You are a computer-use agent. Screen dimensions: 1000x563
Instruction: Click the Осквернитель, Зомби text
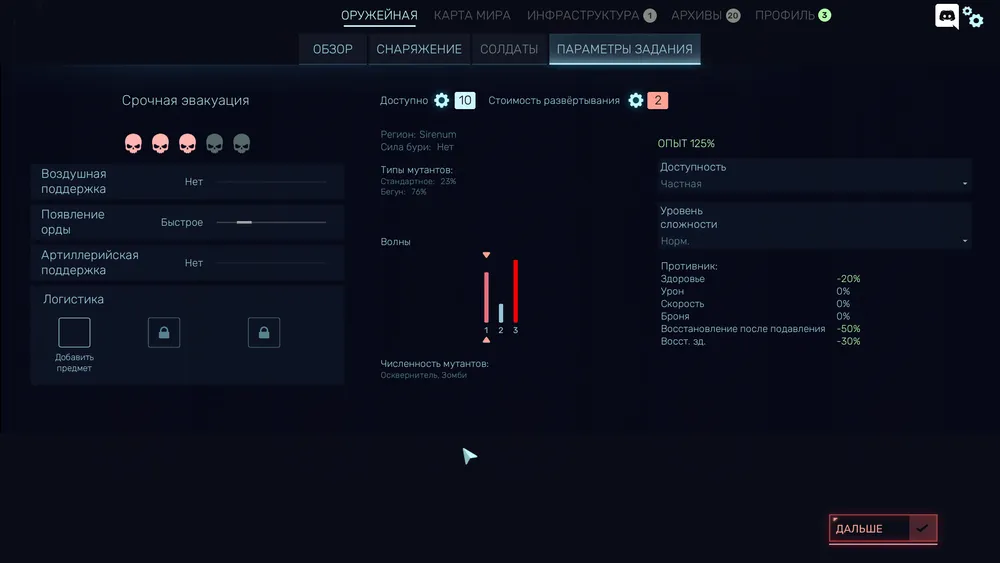pyautogui.click(x=423, y=375)
